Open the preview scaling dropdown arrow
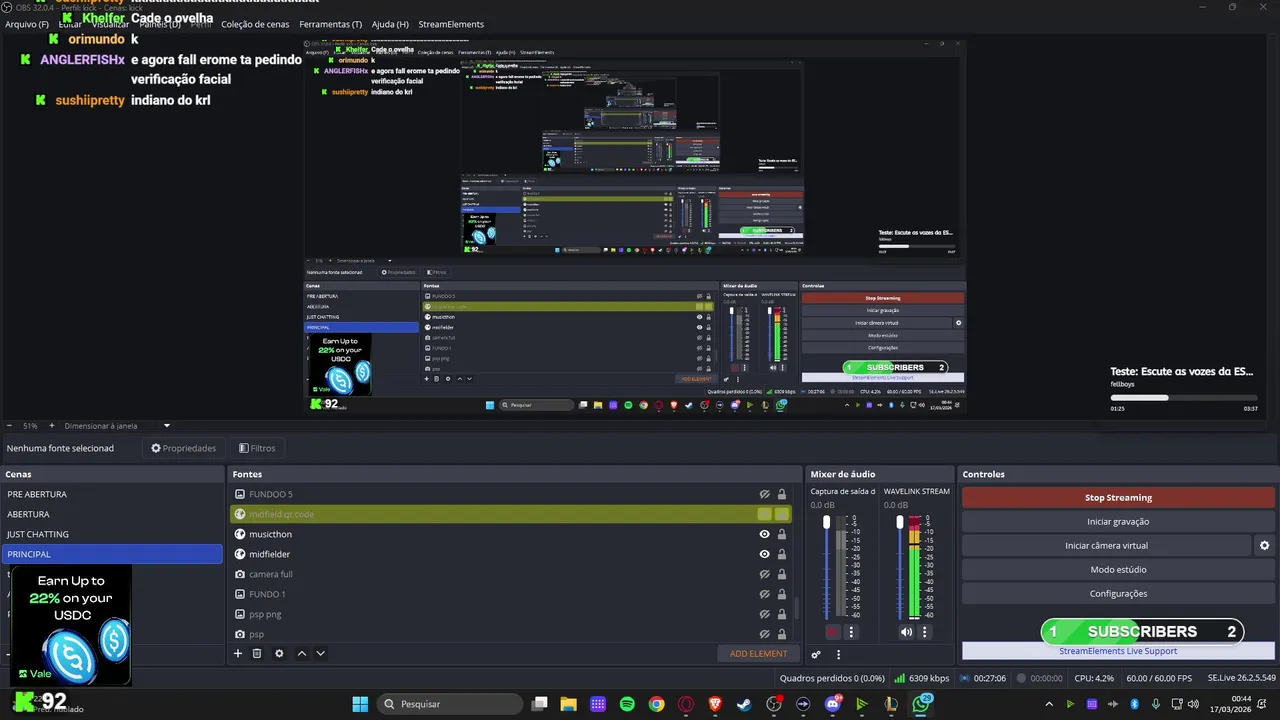This screenshot has height=720, width=1280. point(167,426)
